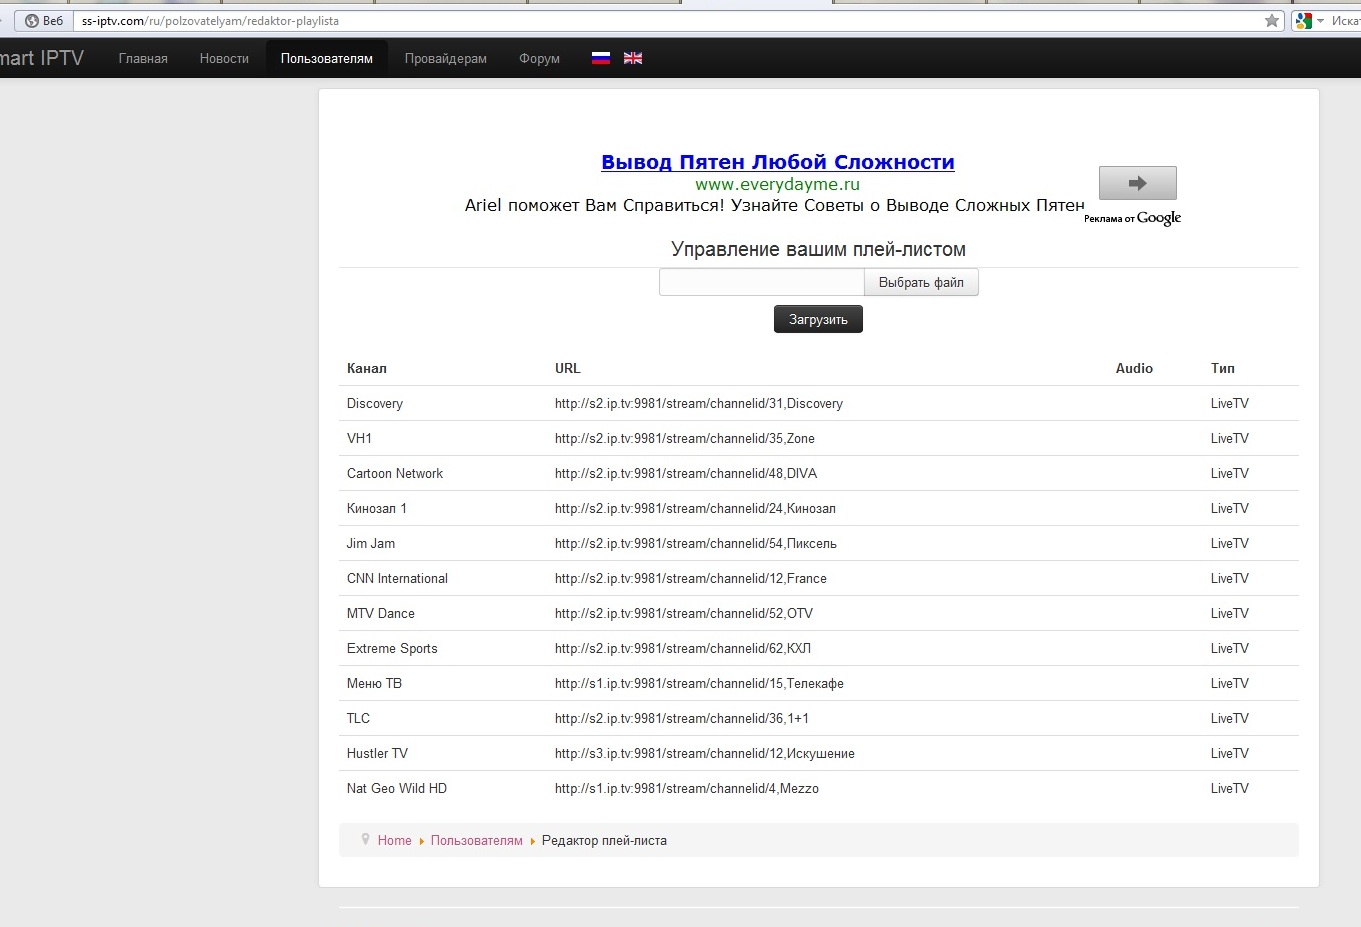This screenshot has height=927, width=1361.
Task: Click the Audio column header
Action: tap(1134, 368)
